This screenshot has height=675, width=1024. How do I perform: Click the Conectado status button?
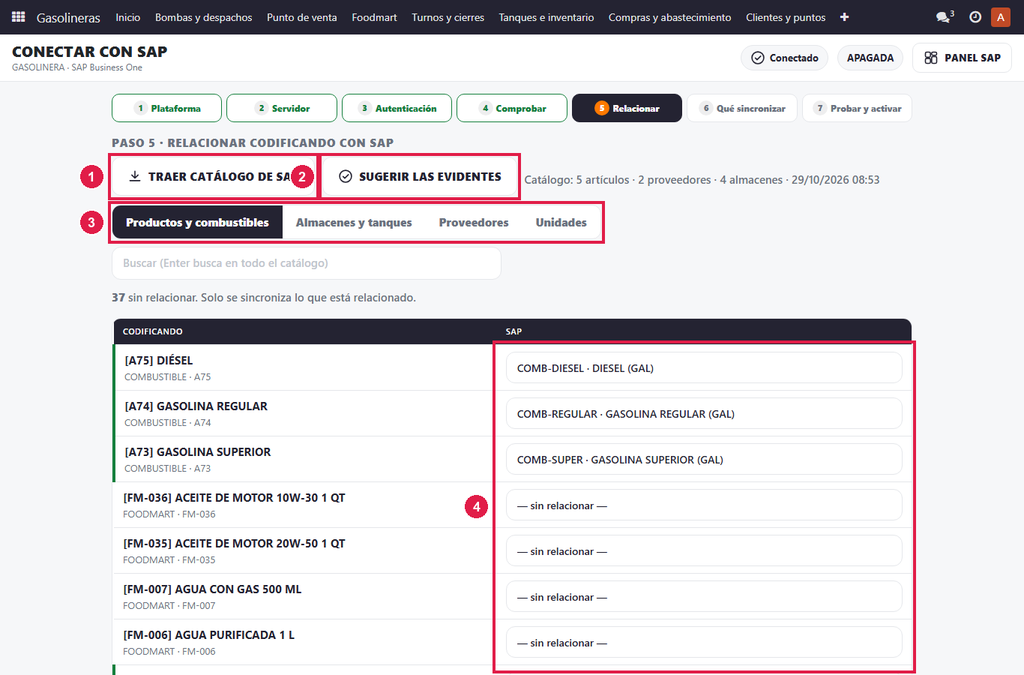(784, 58)
